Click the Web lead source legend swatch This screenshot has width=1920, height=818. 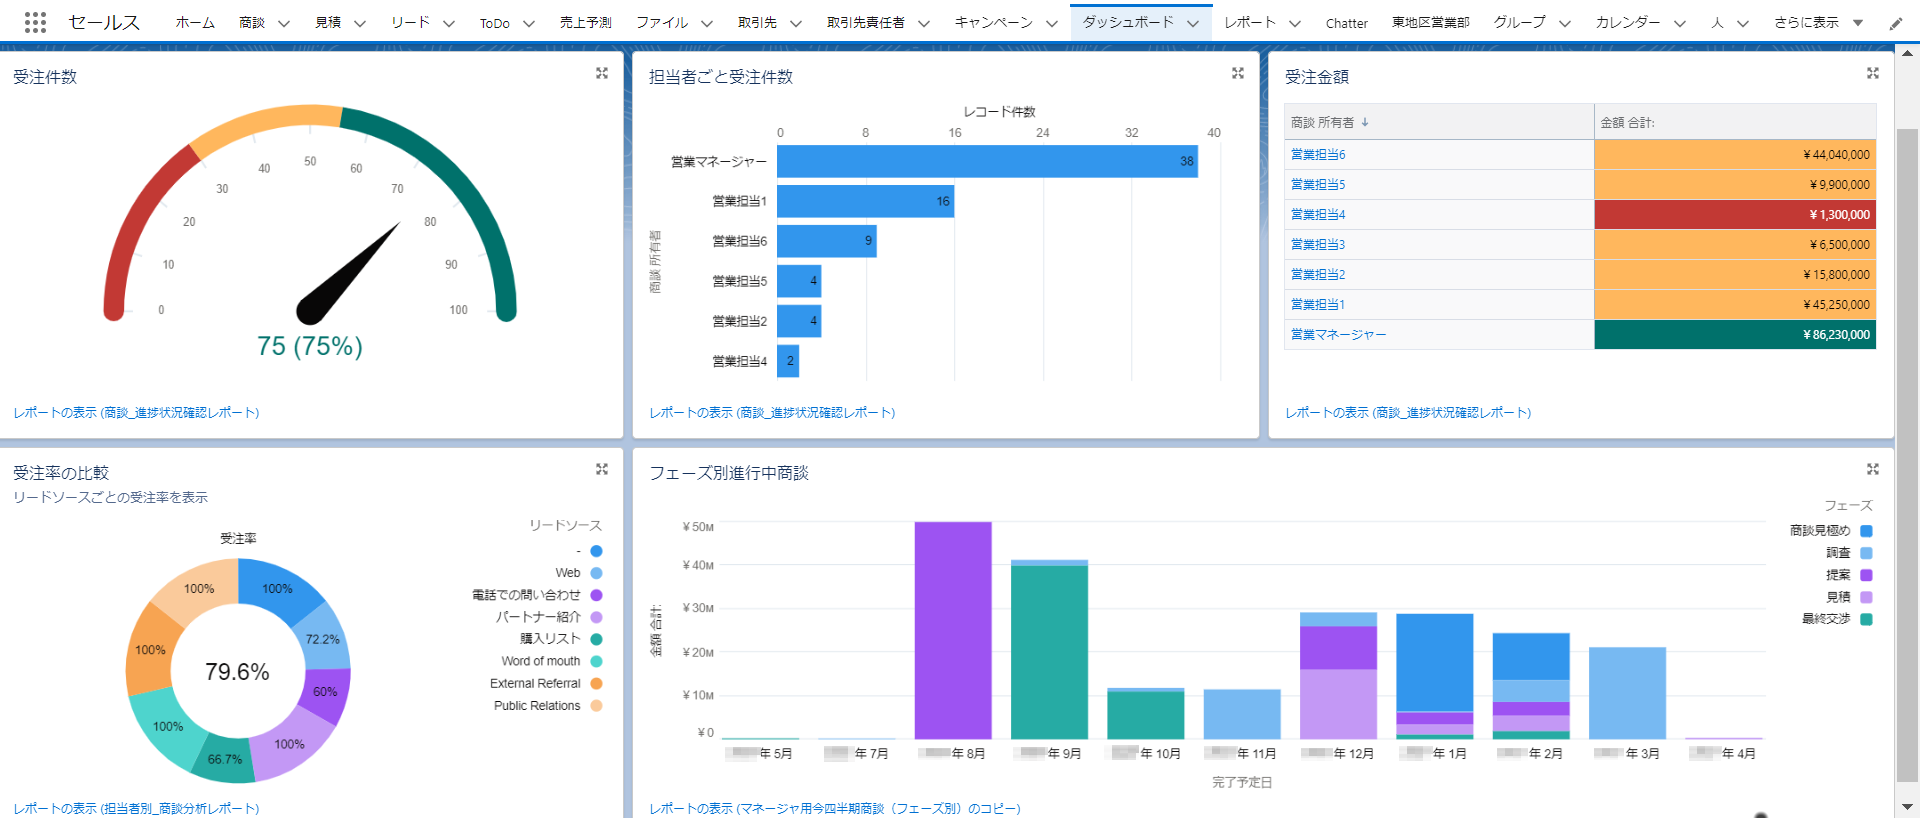point(596,573)
